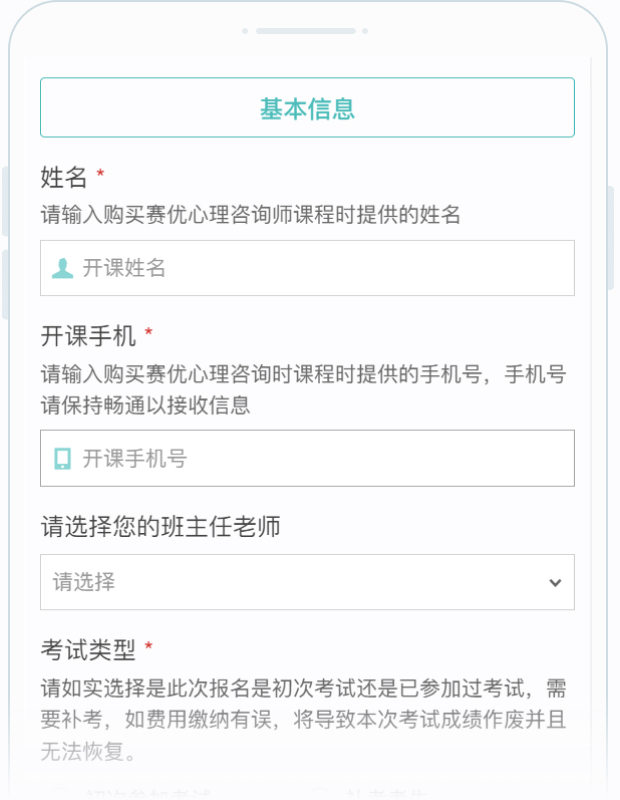Click the 开课姓名 name input field
This screenshot has width=620, height=800.
(307, 268)
